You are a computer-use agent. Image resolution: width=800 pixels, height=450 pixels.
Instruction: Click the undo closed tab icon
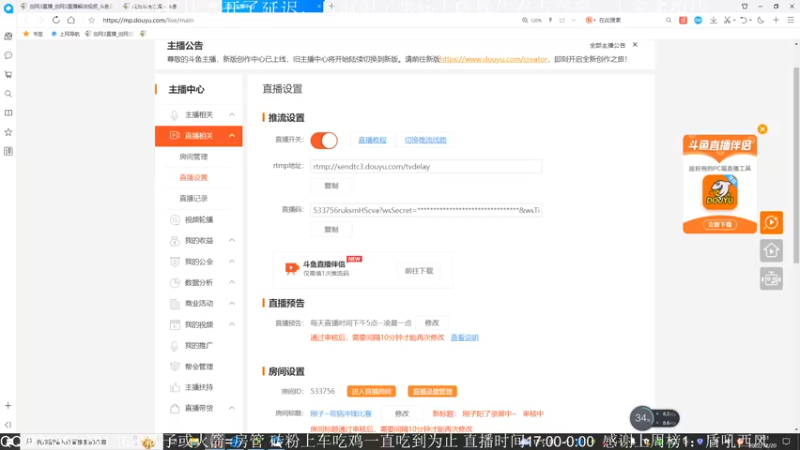[x=743, y=20]
